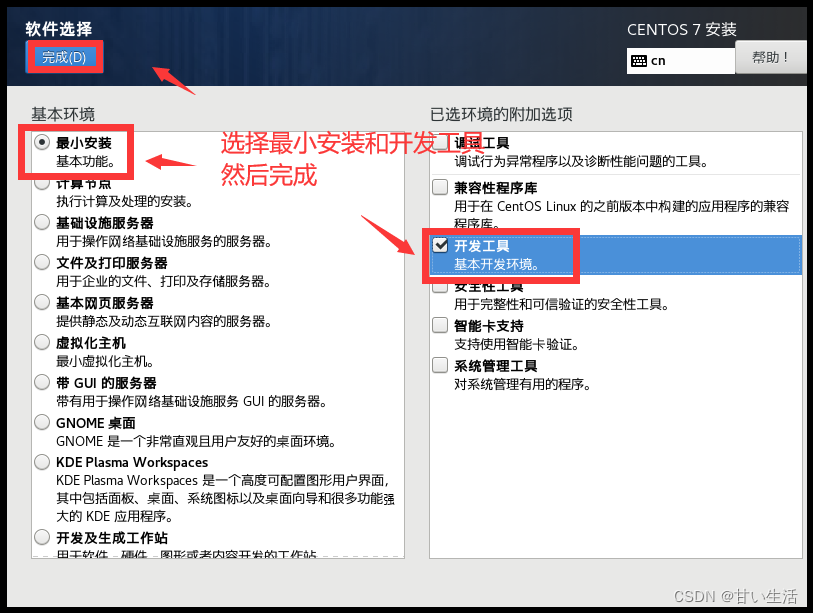Open the 帮助! help button
The width and height of the screenshot is (813, 613).
(770, 58)
